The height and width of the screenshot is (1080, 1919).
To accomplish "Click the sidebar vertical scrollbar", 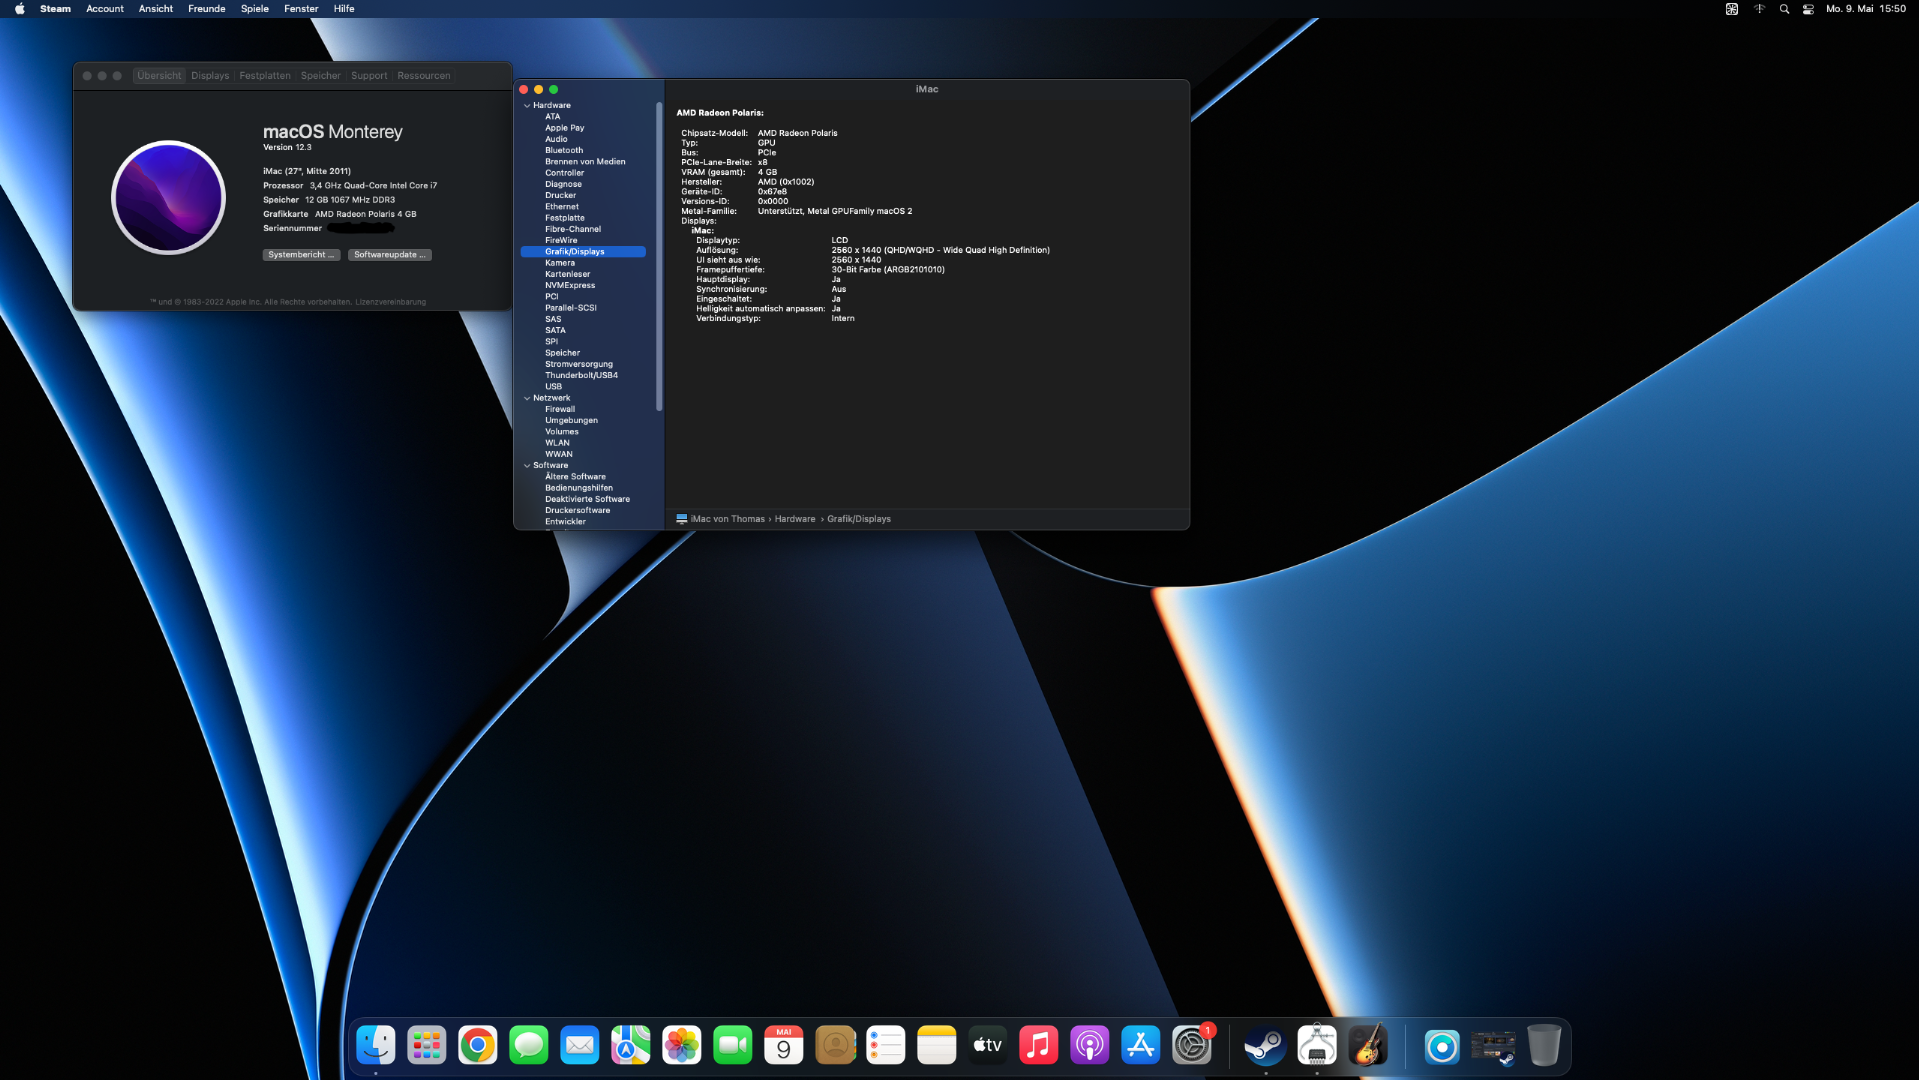I will pos(659,257).
